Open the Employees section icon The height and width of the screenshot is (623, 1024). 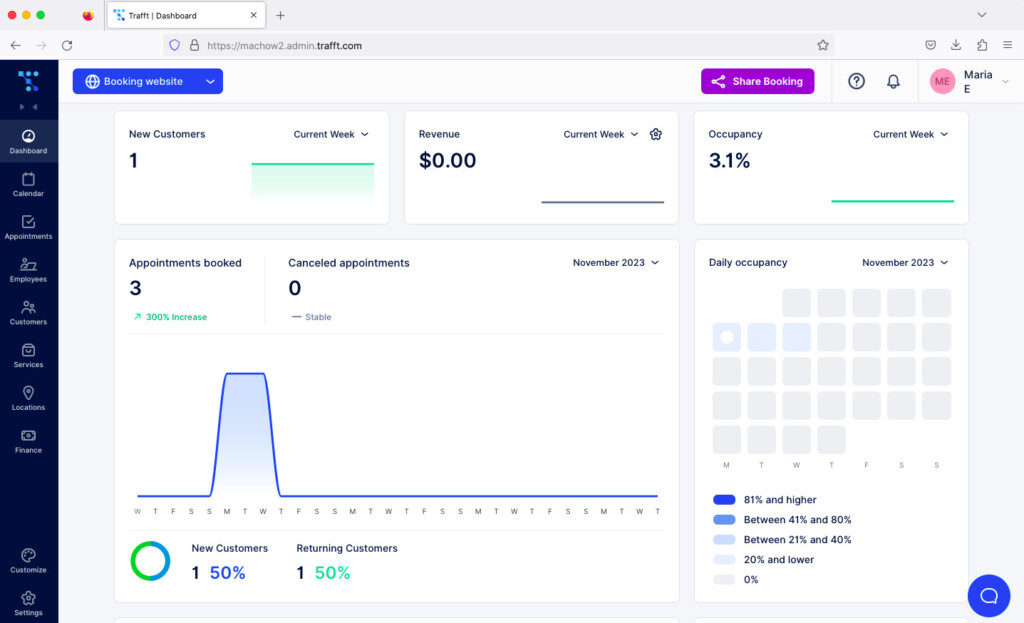[28, 266]
